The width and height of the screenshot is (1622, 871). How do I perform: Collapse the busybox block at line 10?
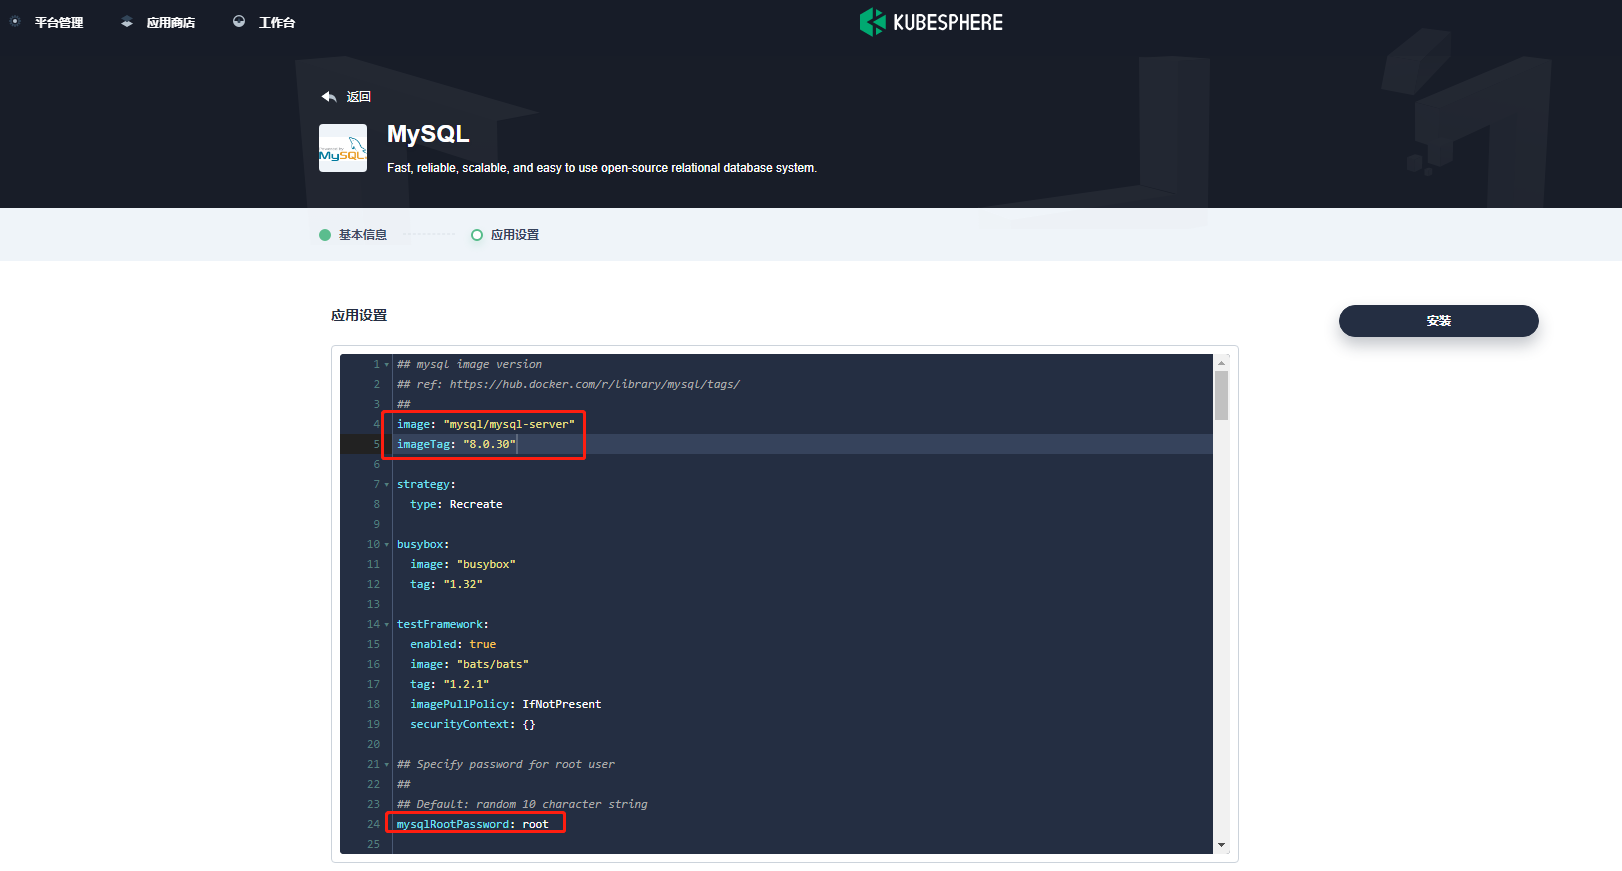pyautogui.click(x=387, y=545)
